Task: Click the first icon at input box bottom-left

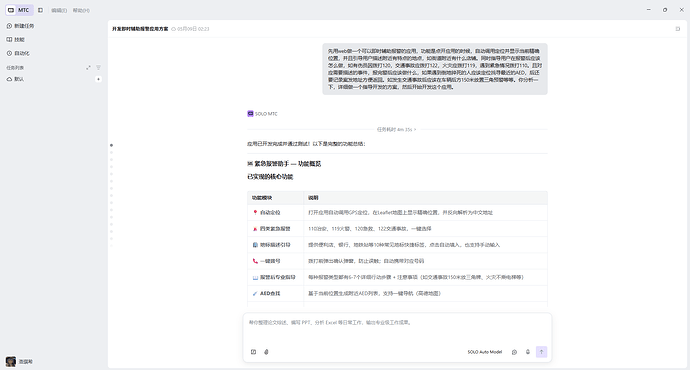Action: 253,352
